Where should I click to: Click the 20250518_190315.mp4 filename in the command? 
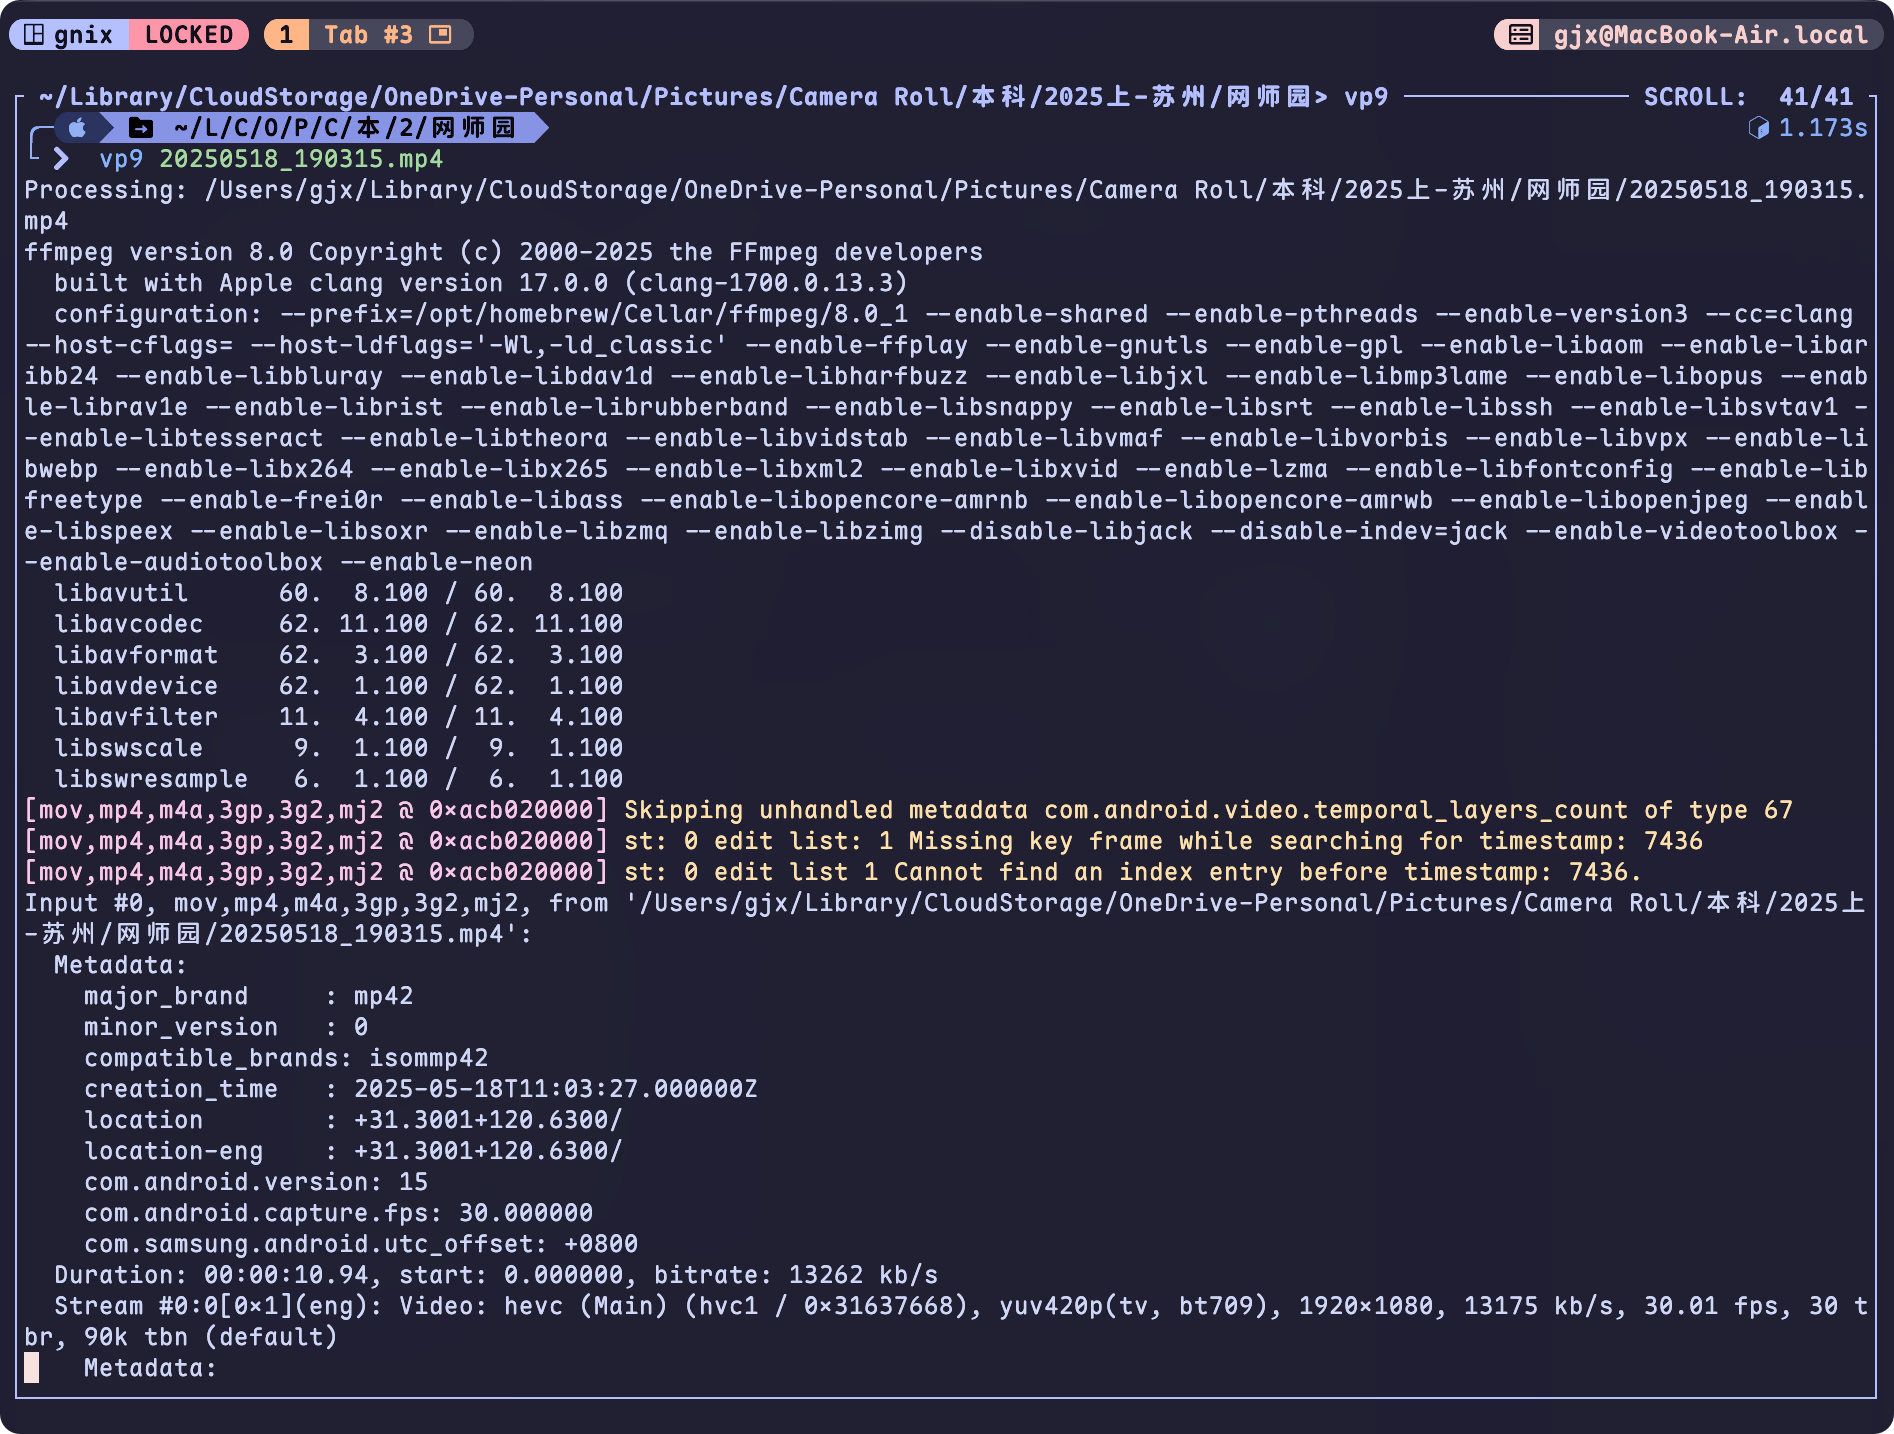pos(300,159)
